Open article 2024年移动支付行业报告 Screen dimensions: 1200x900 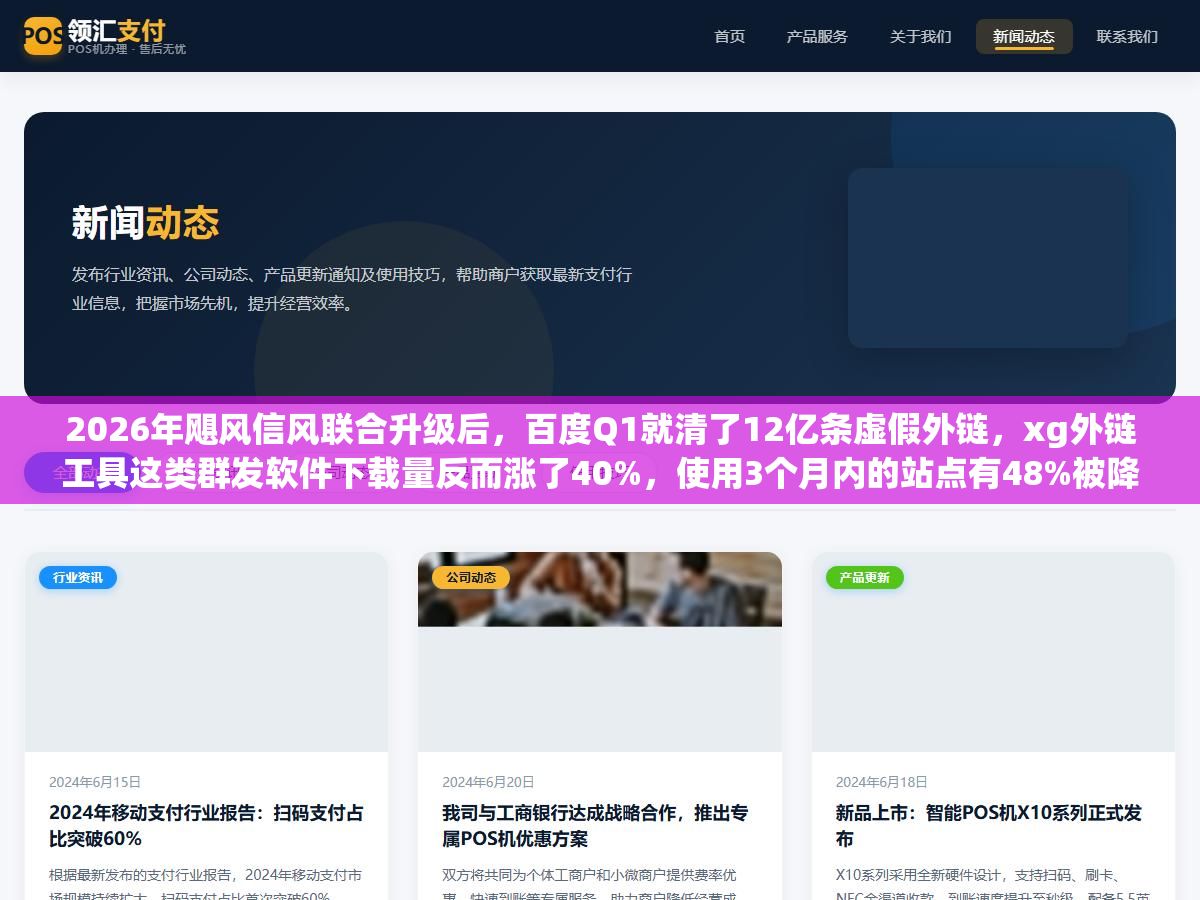coord(206,825)
